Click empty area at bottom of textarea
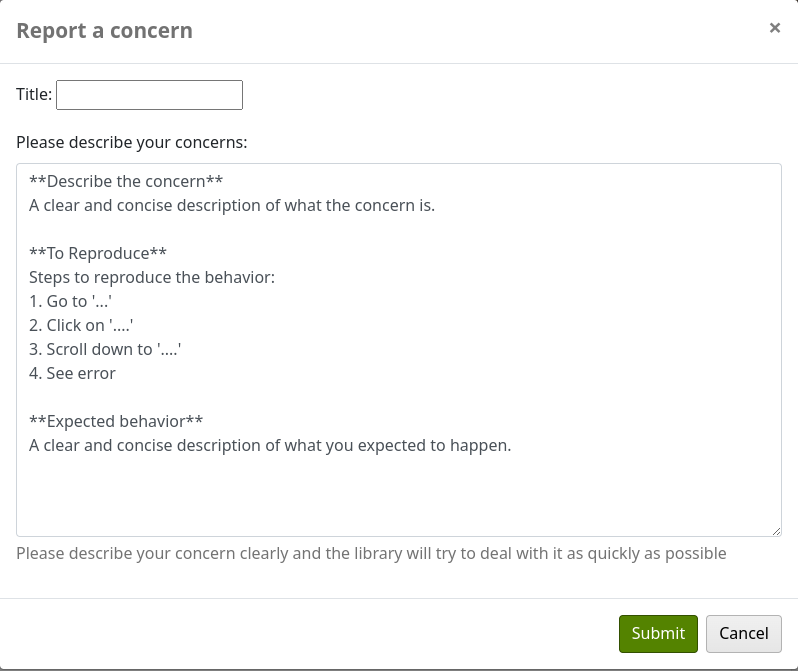This screenshot has width=798, height=671. click(398, 497)
